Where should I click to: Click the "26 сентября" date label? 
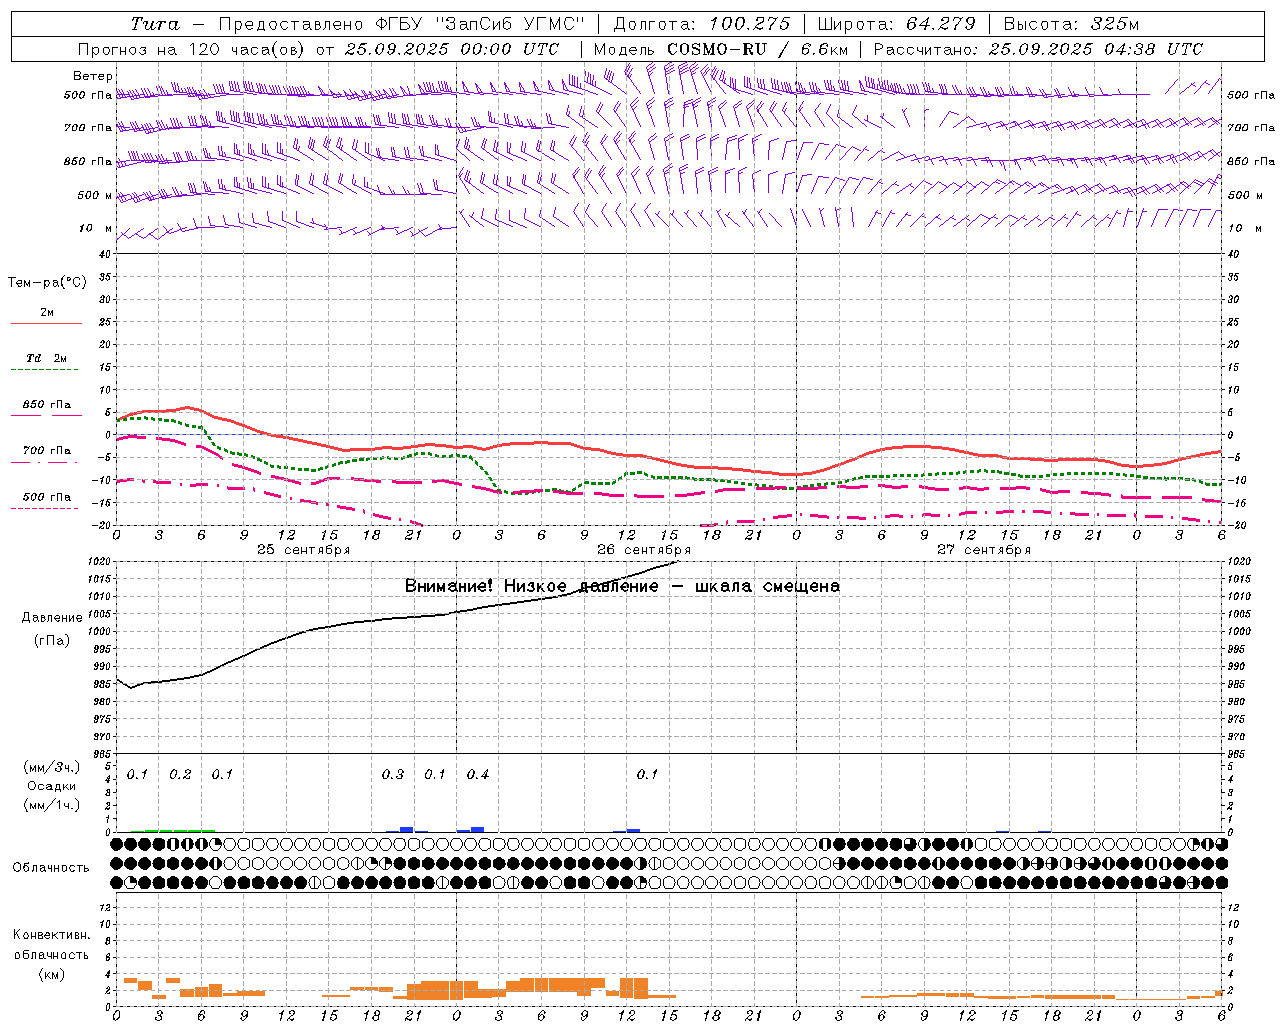pos(644,550)
